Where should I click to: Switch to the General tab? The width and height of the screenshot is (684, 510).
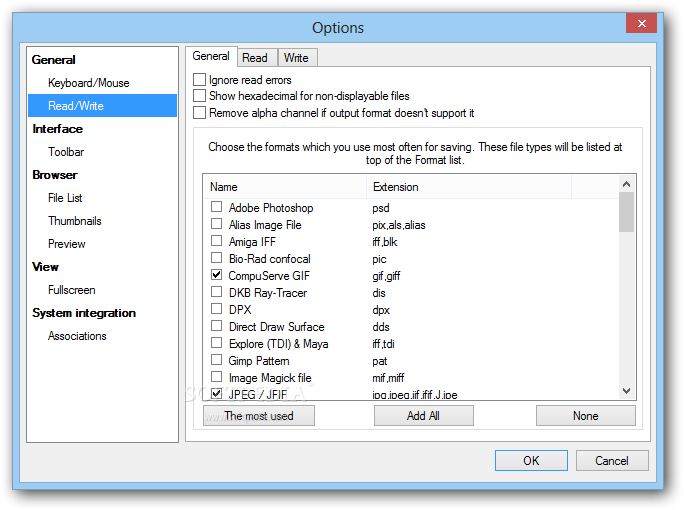coord(211,56)
